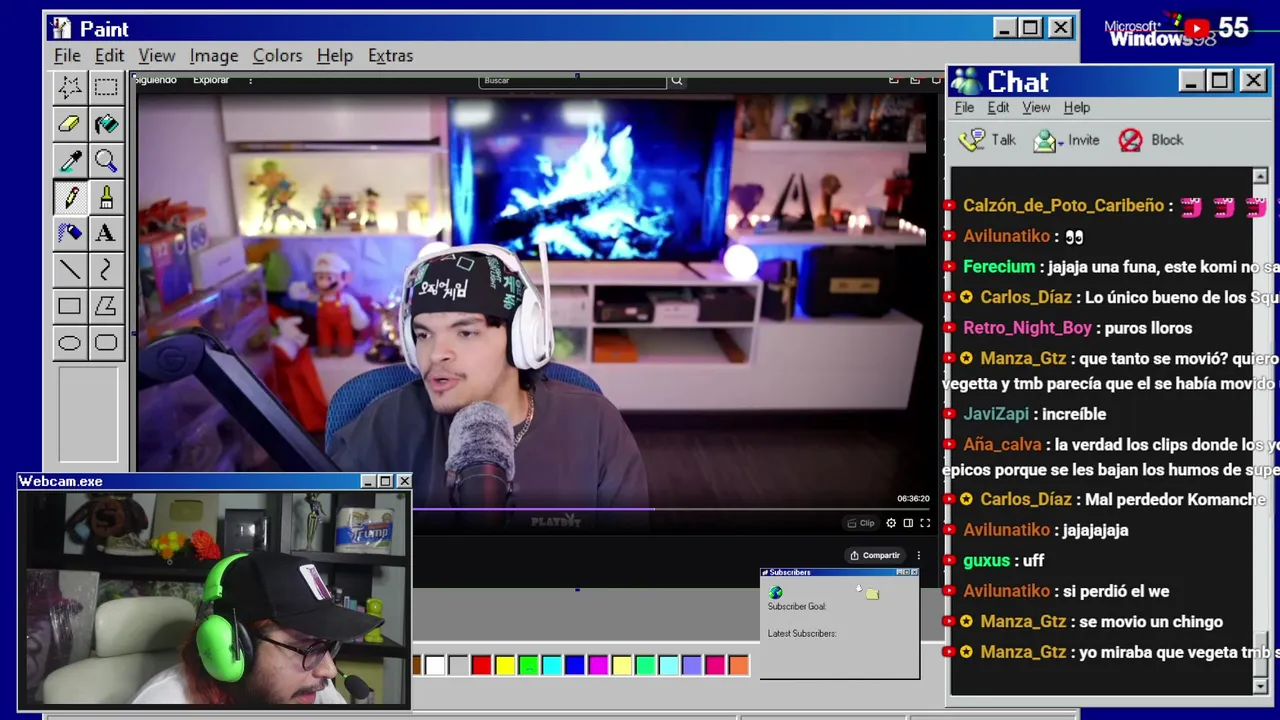The width and height of the screenshot is (1280, 720).
Task: Click the folder icon in Subscribers window
Action: (872, 594)
